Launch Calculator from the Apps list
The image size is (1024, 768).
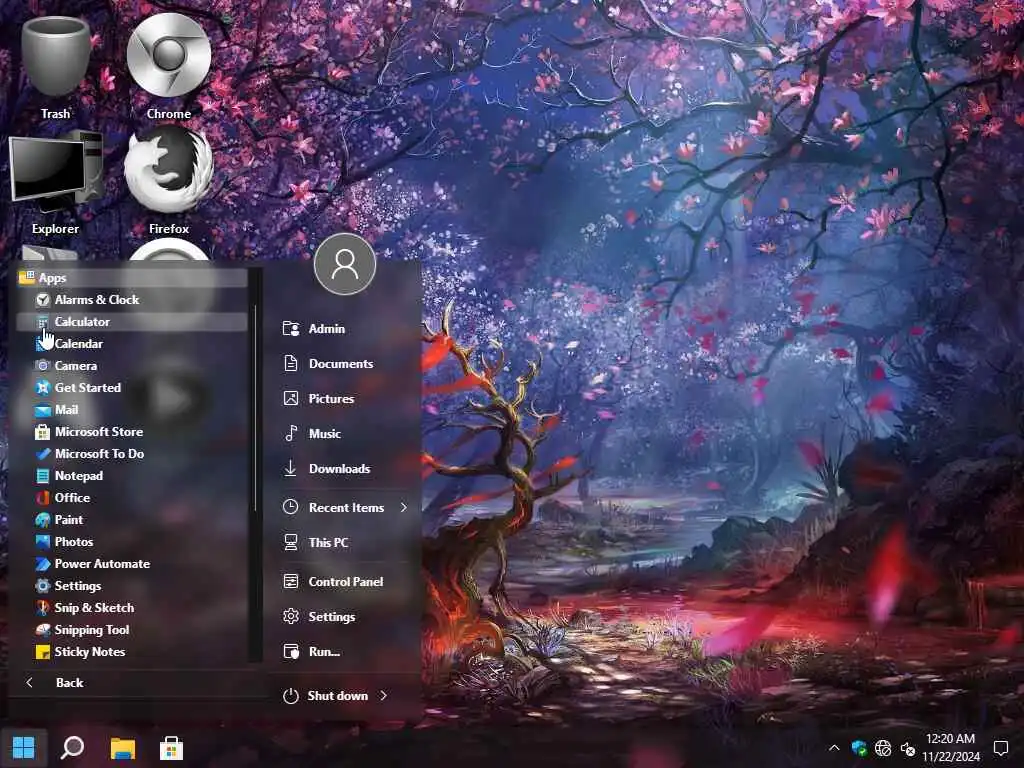pyautogui.click(x=131, y=321)
